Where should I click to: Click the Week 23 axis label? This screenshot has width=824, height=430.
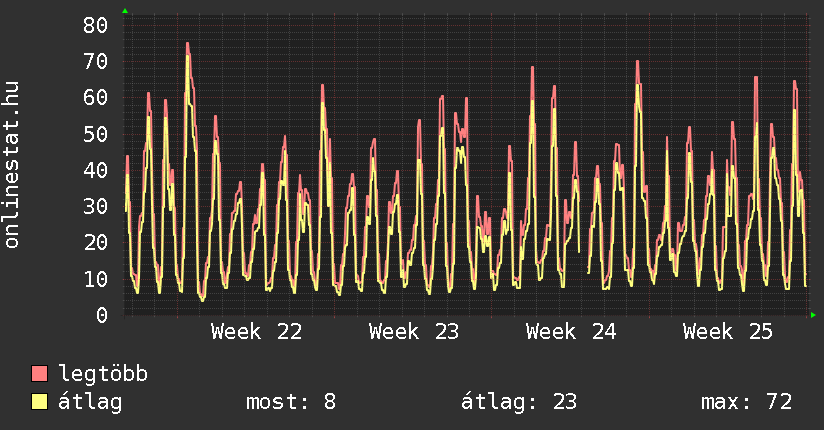click(414, 332)
